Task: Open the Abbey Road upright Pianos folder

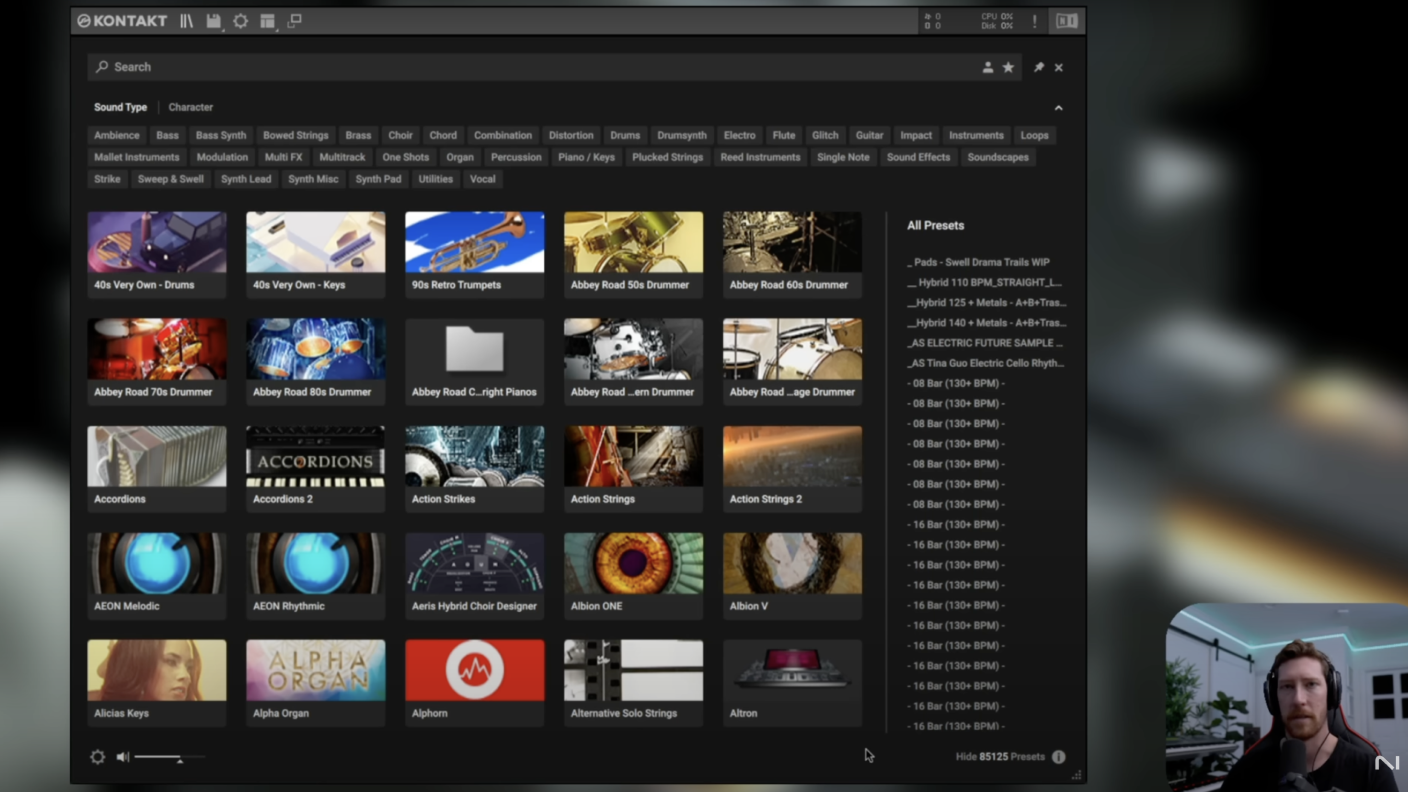Action: coord(475,361)
